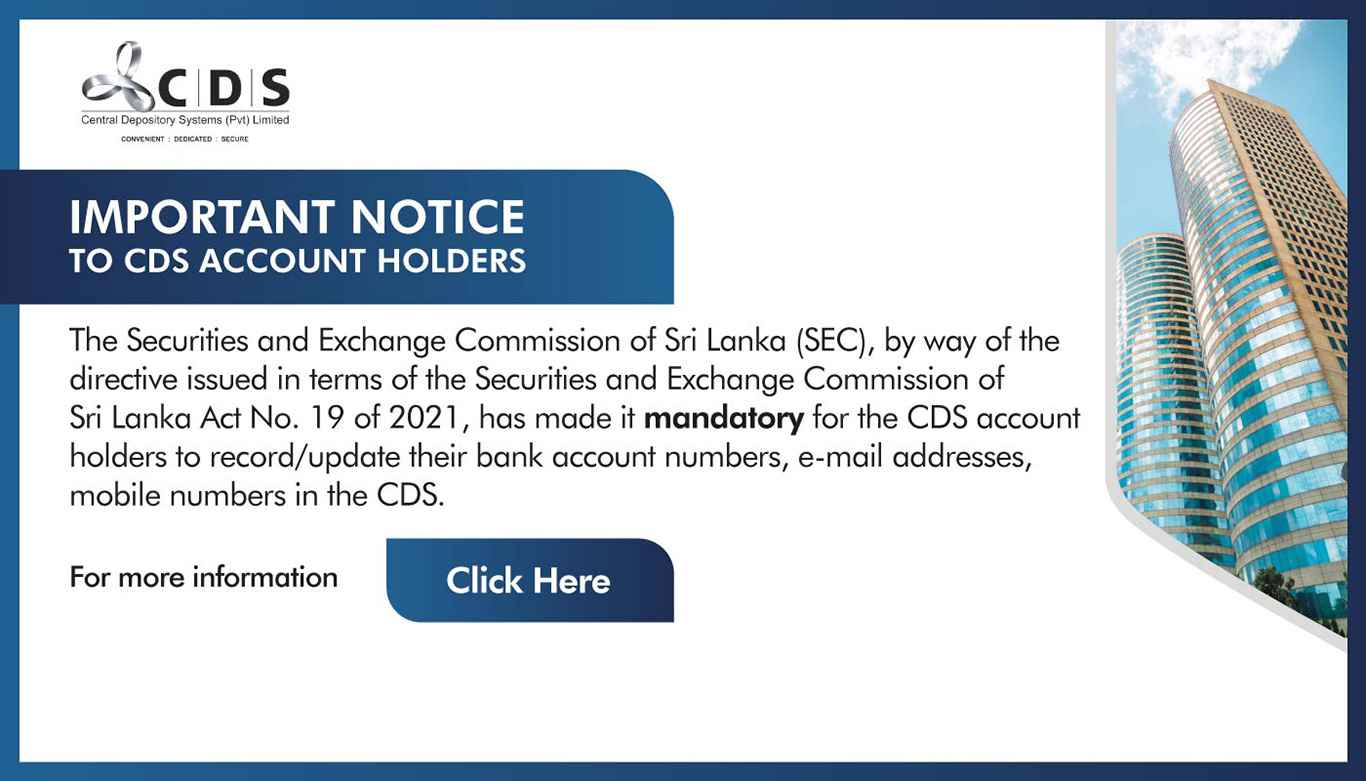Click the letter S in CDS wordmark
This screenshot has width=1366, height=781.
(275, 90)
